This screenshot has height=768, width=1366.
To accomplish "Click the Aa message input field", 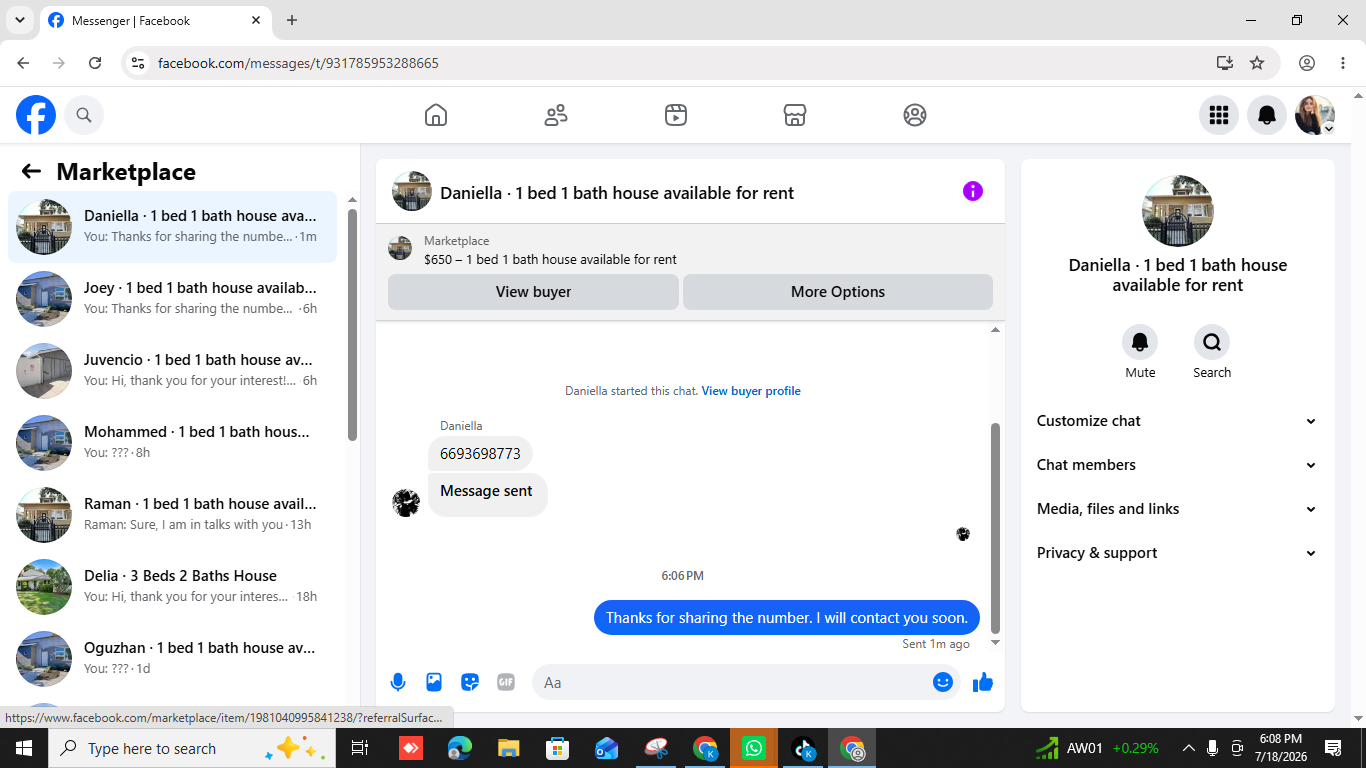I will [733, 682].
